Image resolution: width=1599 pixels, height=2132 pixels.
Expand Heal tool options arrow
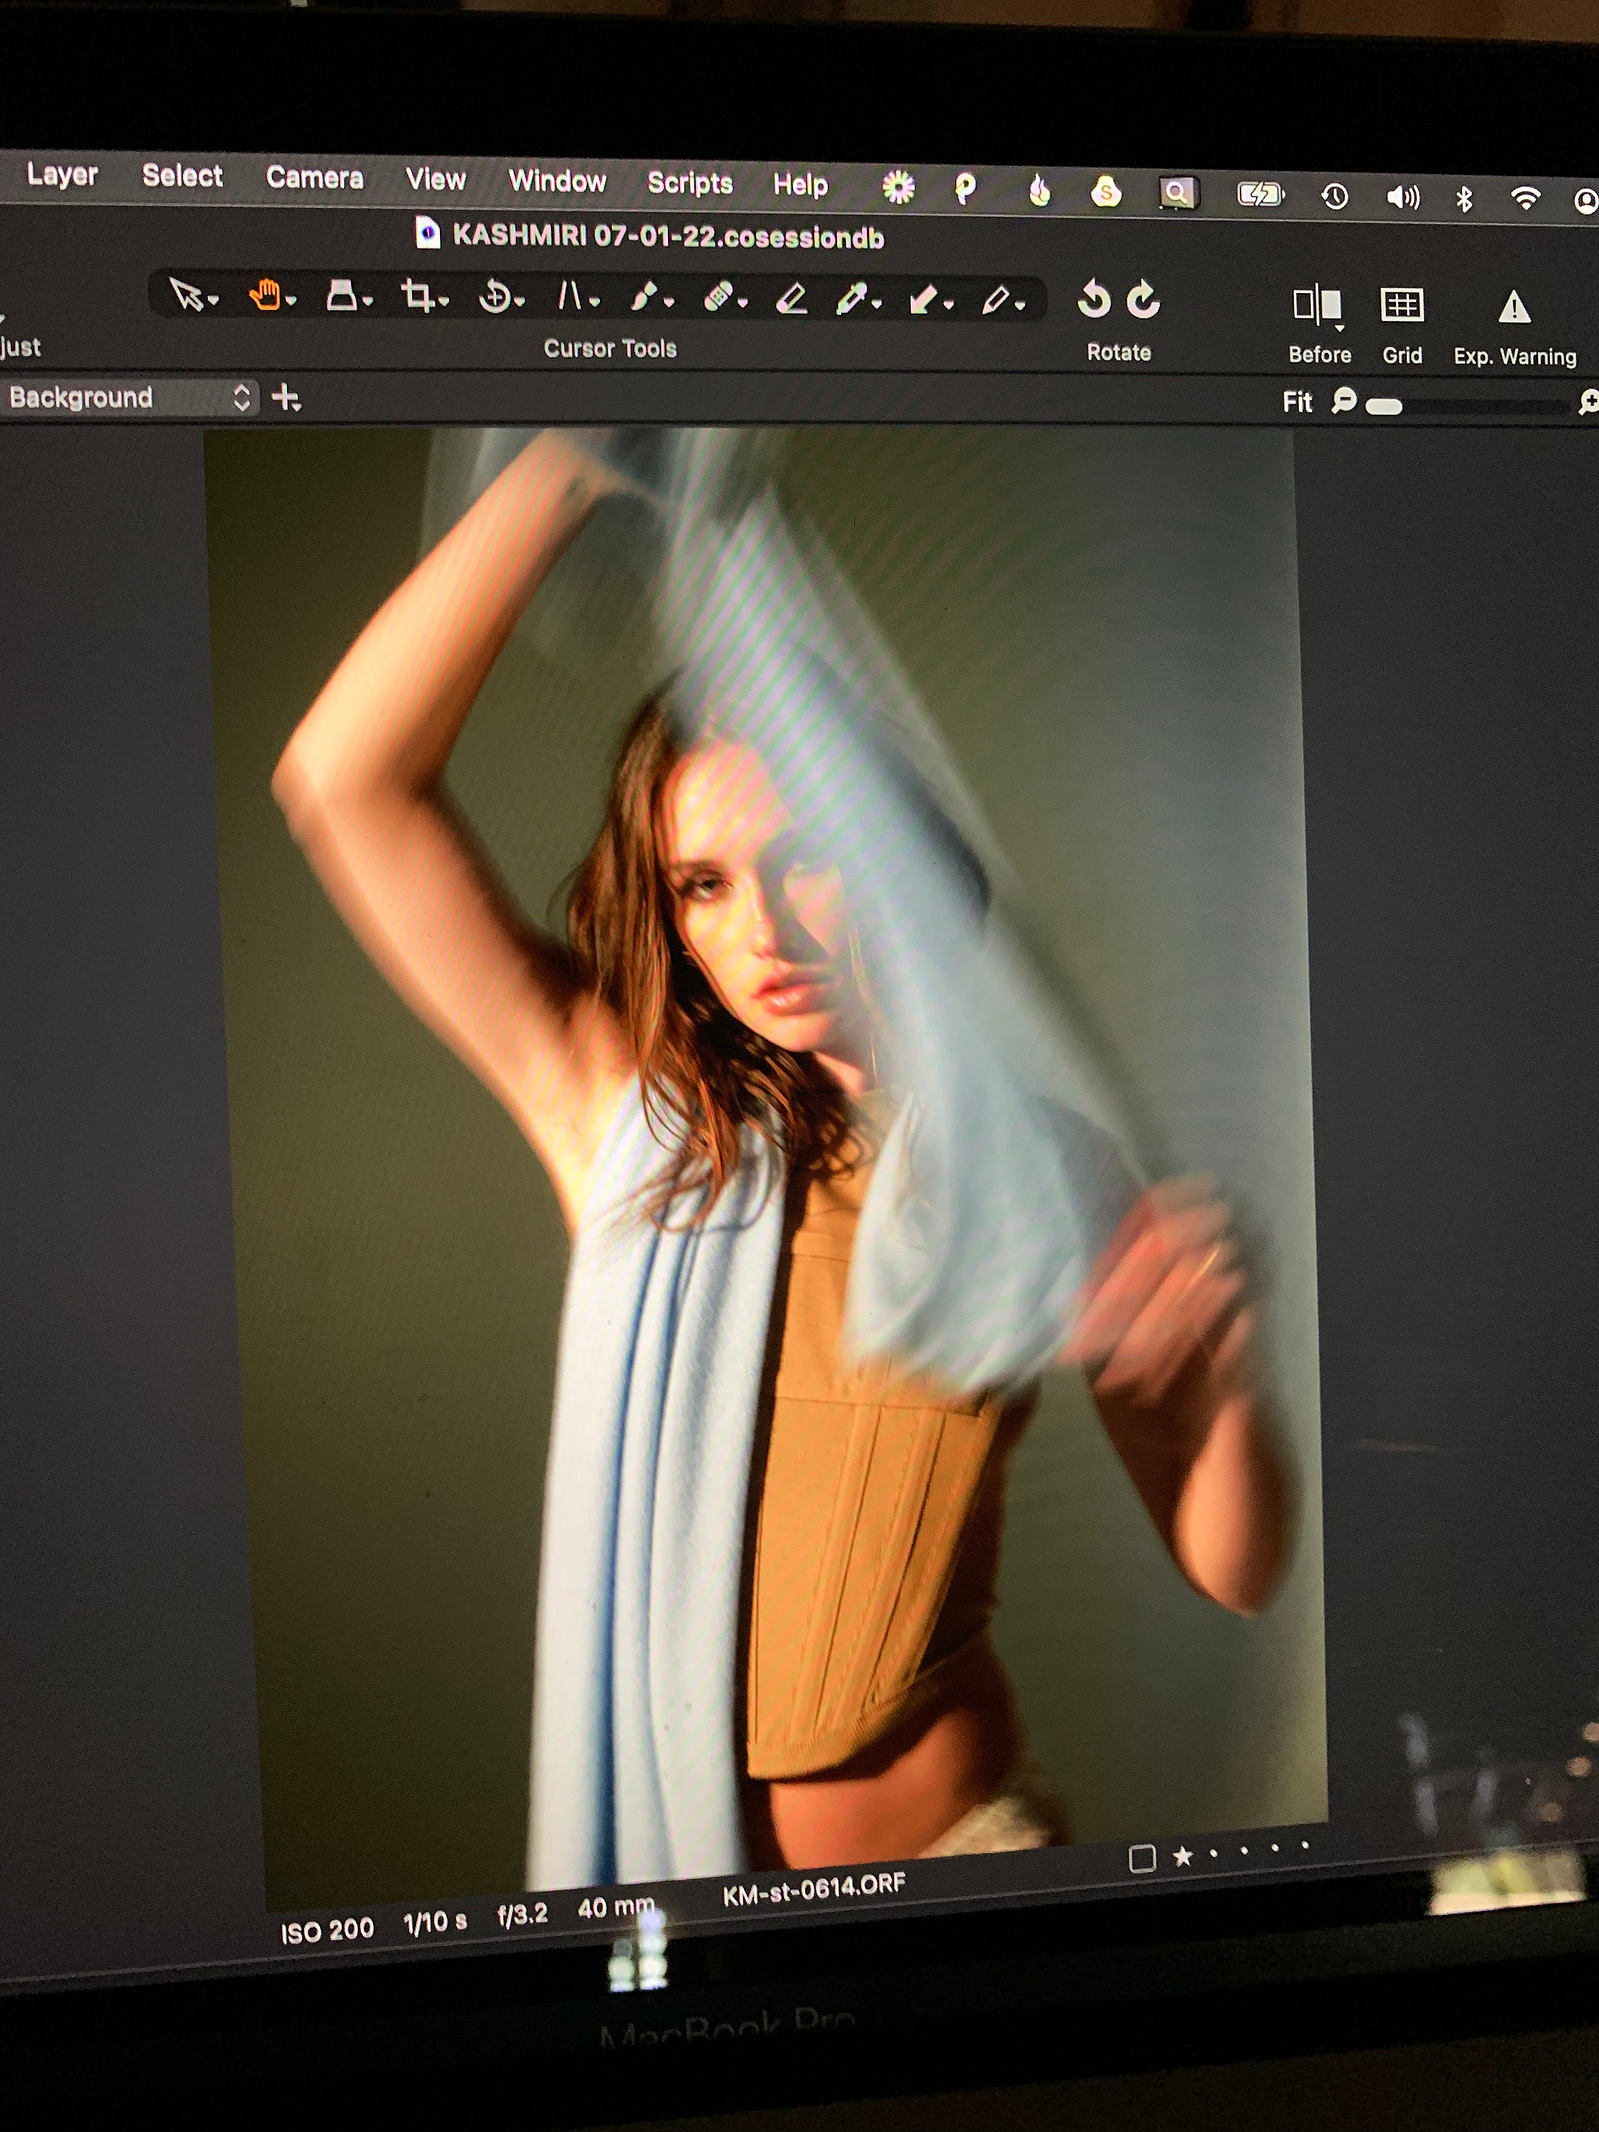743,303
